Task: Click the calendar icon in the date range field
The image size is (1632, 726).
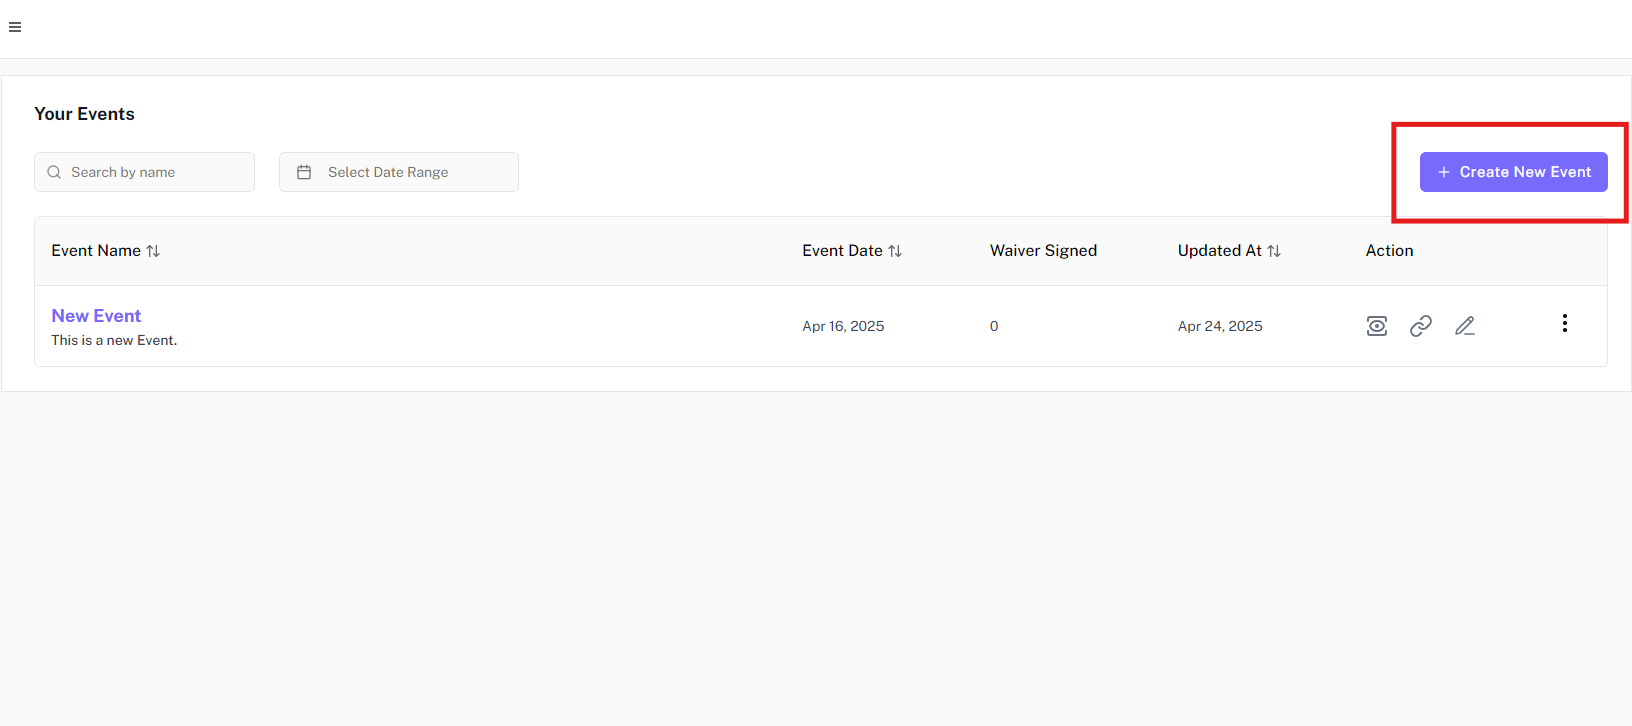Action: tap(304, 172)
